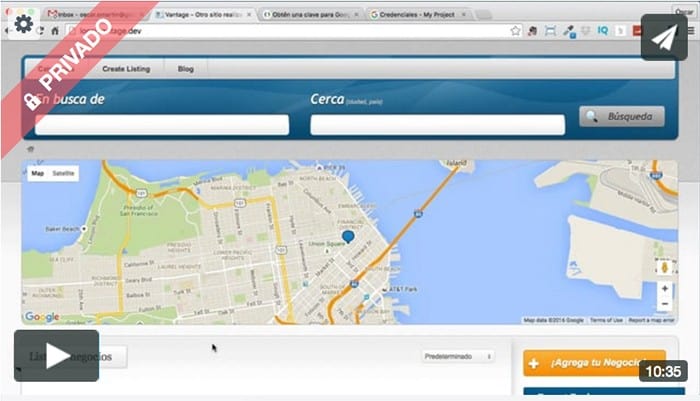Switch to Credenciales - My Project tab
The image size is (700, 401).
click(x=417, y=14)
